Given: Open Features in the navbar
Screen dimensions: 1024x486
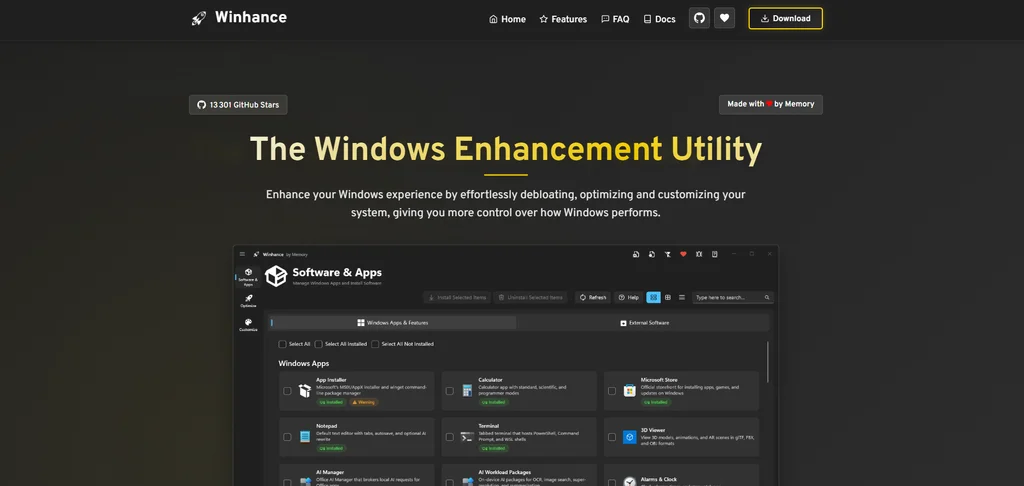Looking at the screenshot, I should [563, 19].
